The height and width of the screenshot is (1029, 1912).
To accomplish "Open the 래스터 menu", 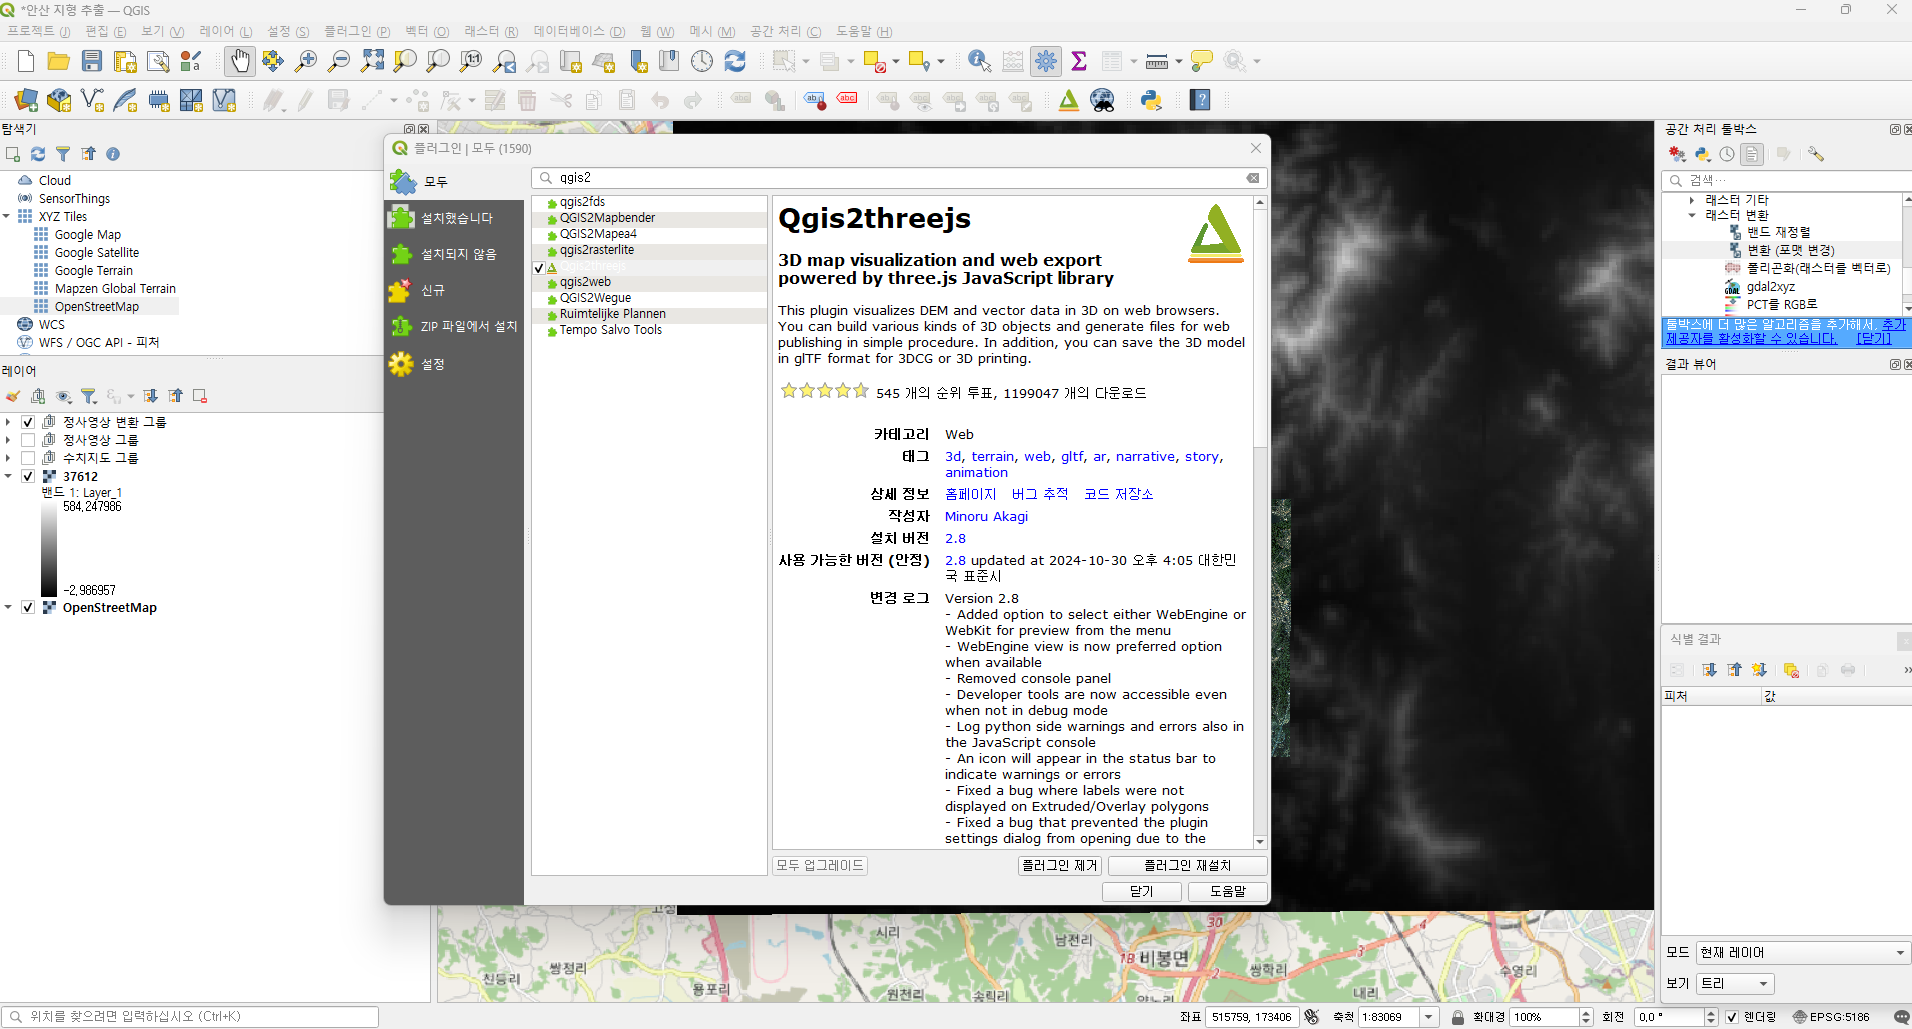I will (490, 32).
